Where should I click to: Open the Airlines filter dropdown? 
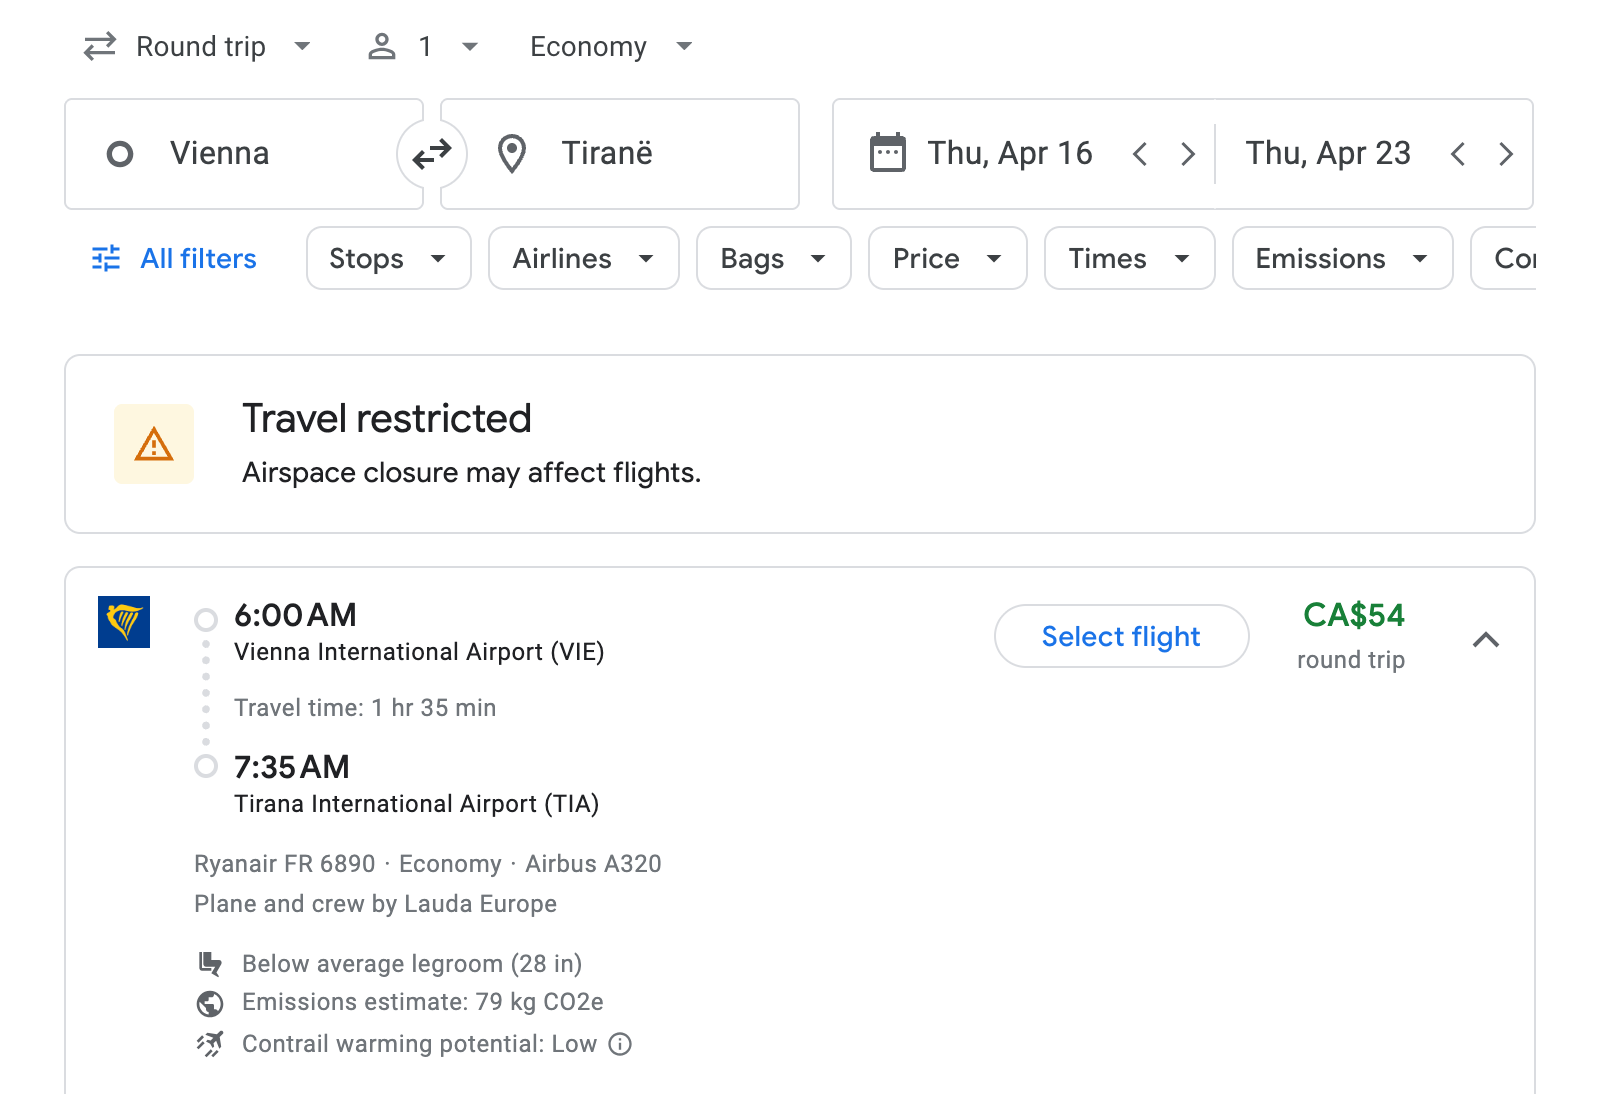583,258
